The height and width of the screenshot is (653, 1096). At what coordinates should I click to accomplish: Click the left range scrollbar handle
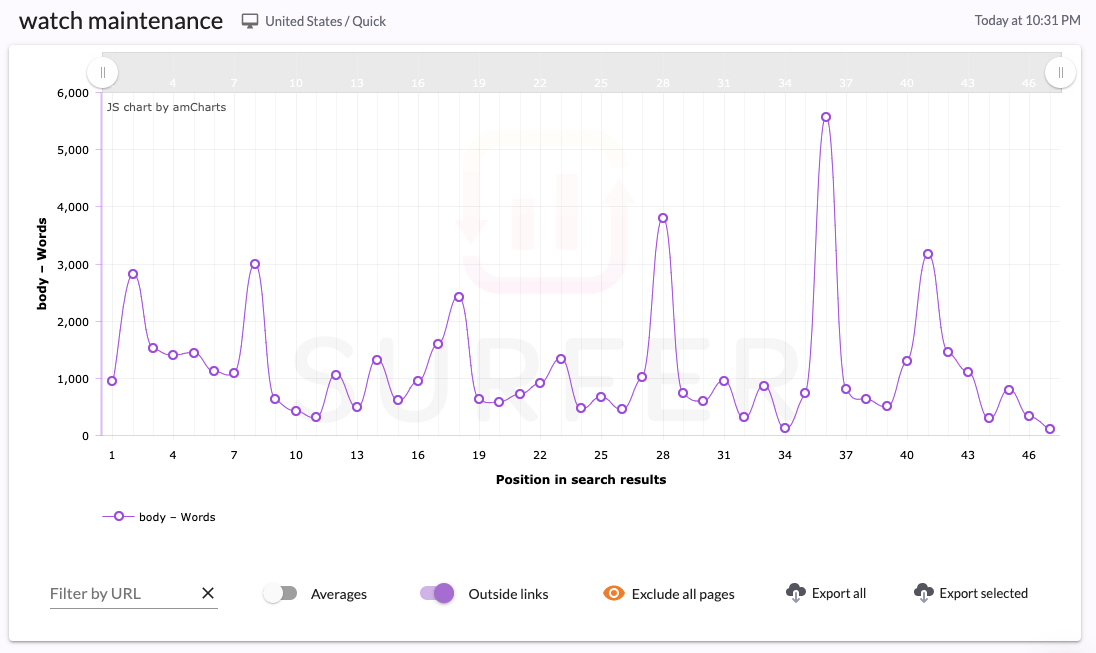point(103,73)
